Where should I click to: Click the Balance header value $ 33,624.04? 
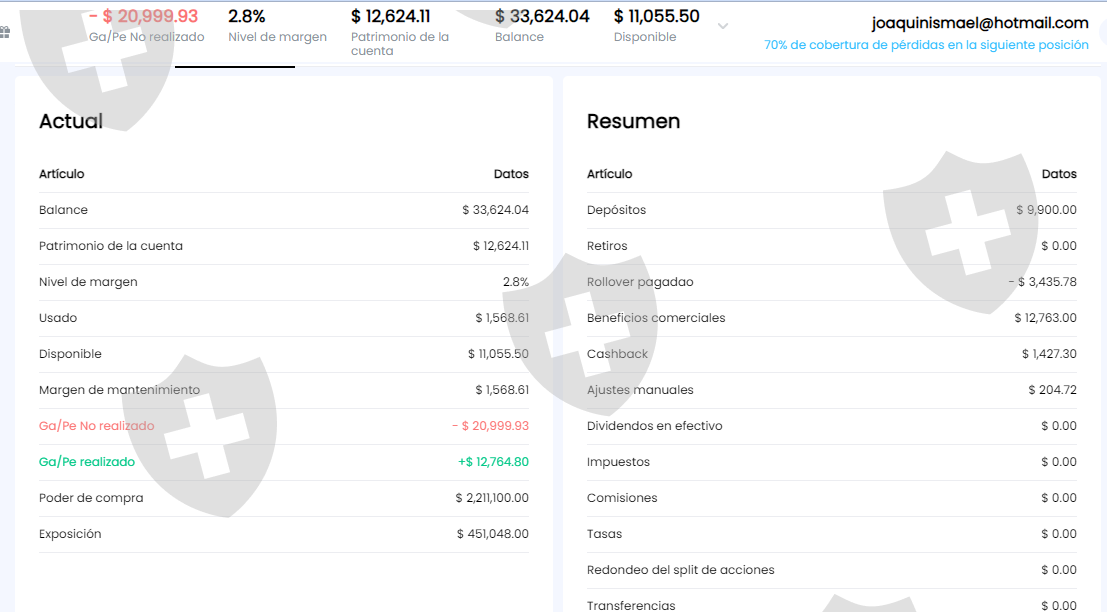pos(542,16)
